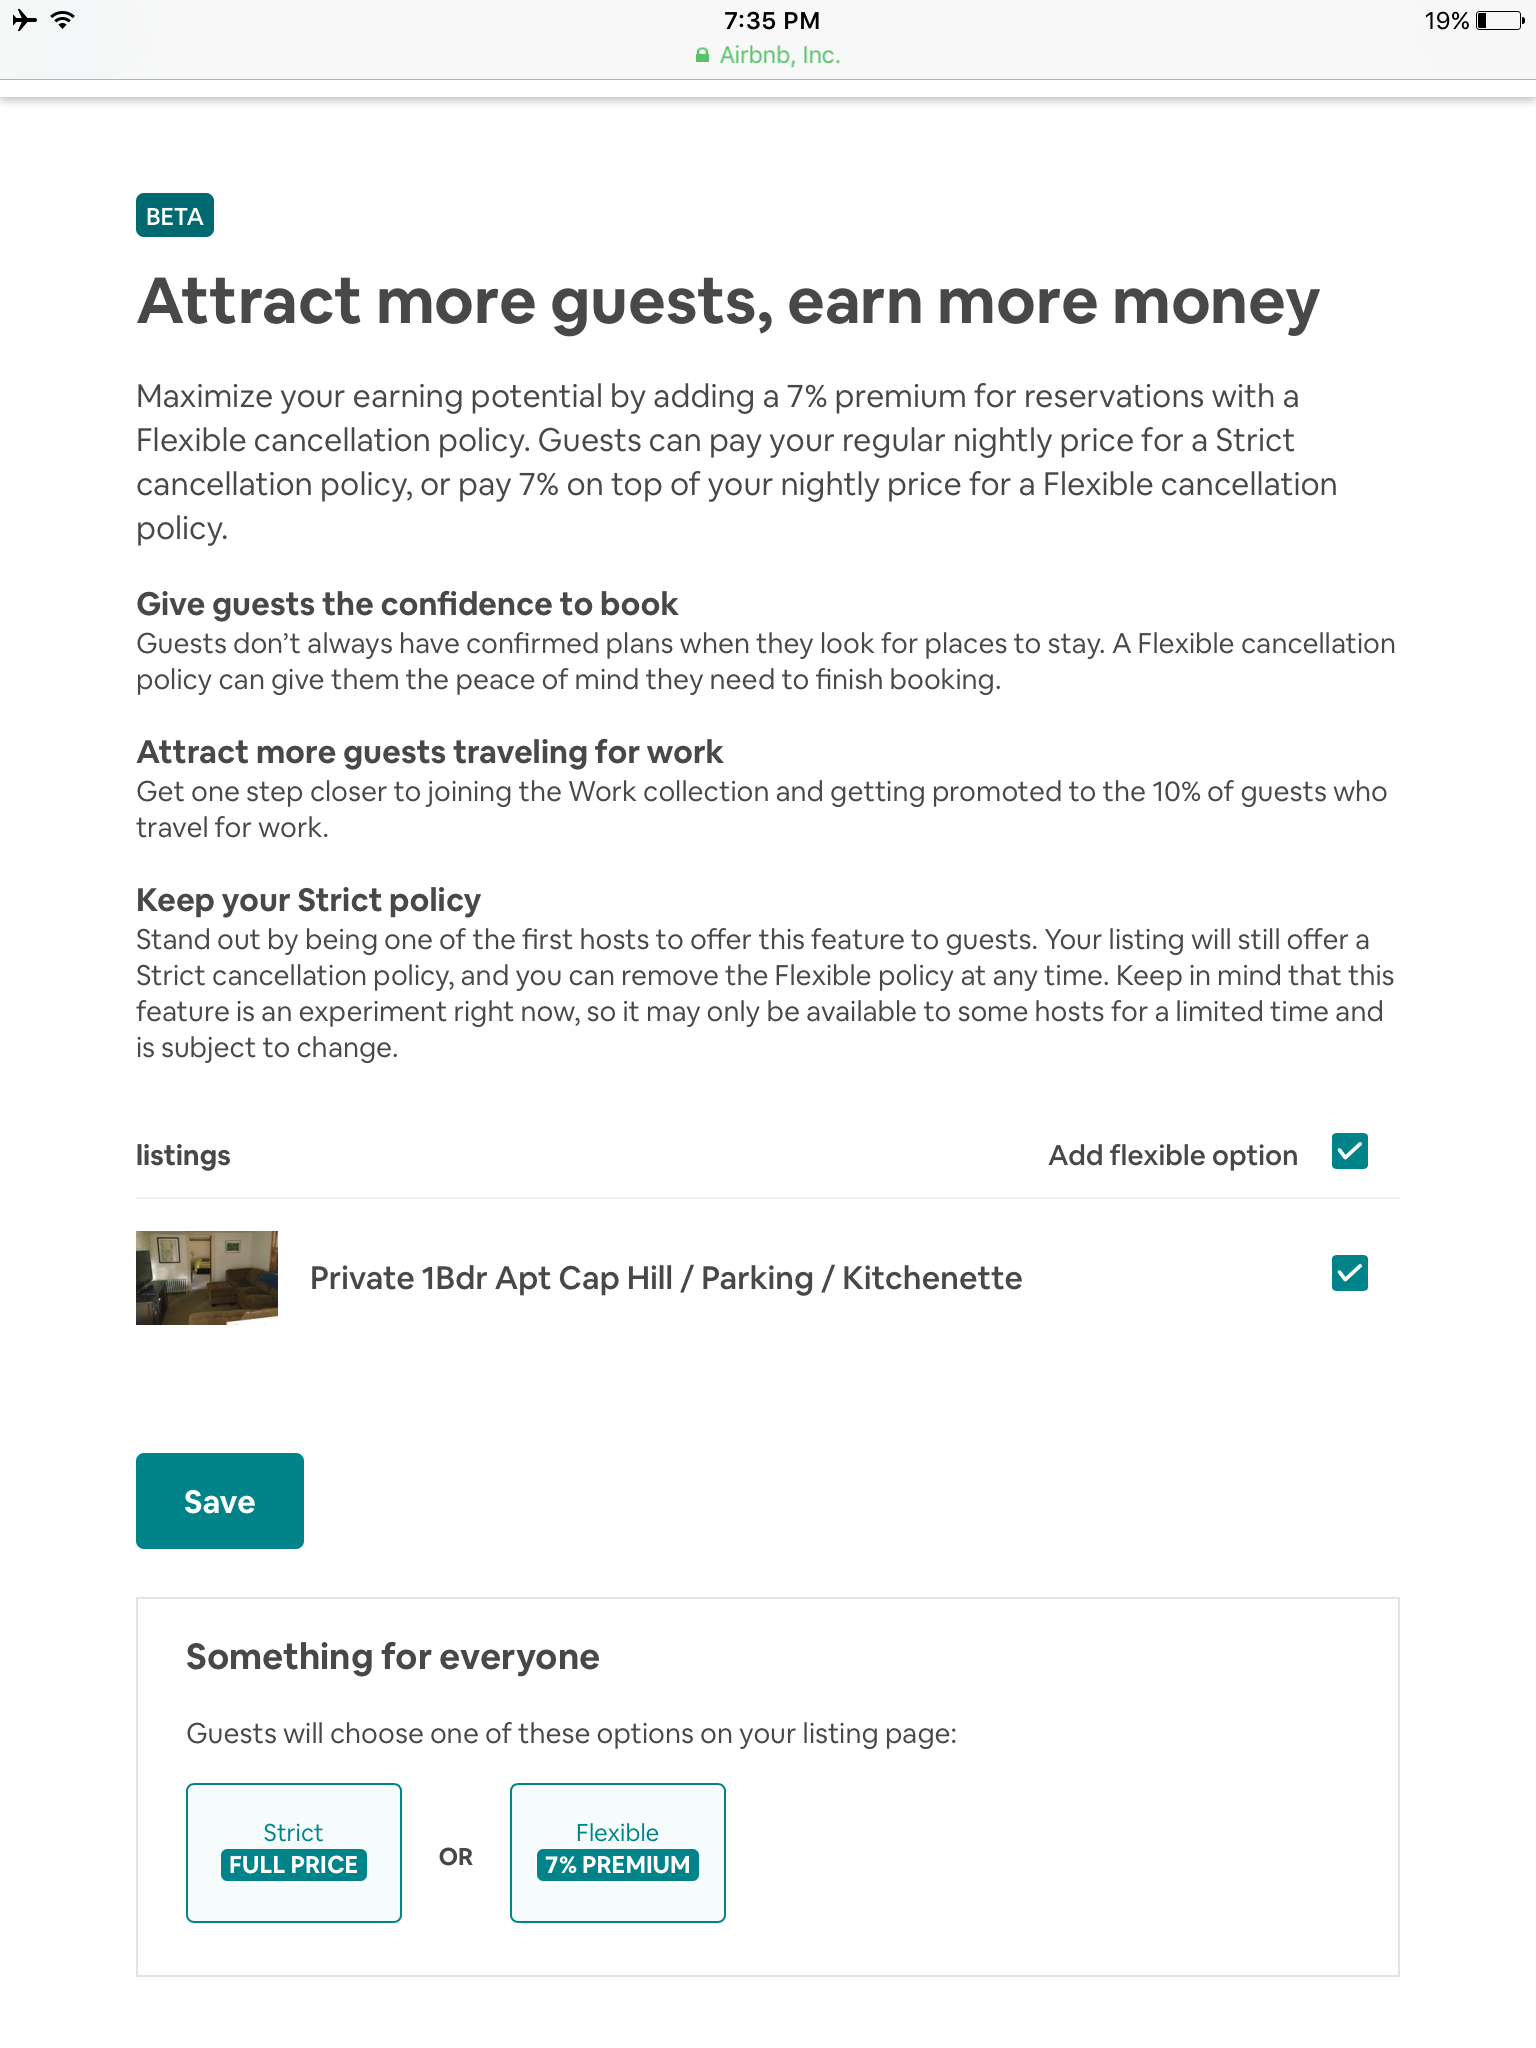
Task: Click the "Attract more guests, earn more money" heading
Action: pos(727,302)
